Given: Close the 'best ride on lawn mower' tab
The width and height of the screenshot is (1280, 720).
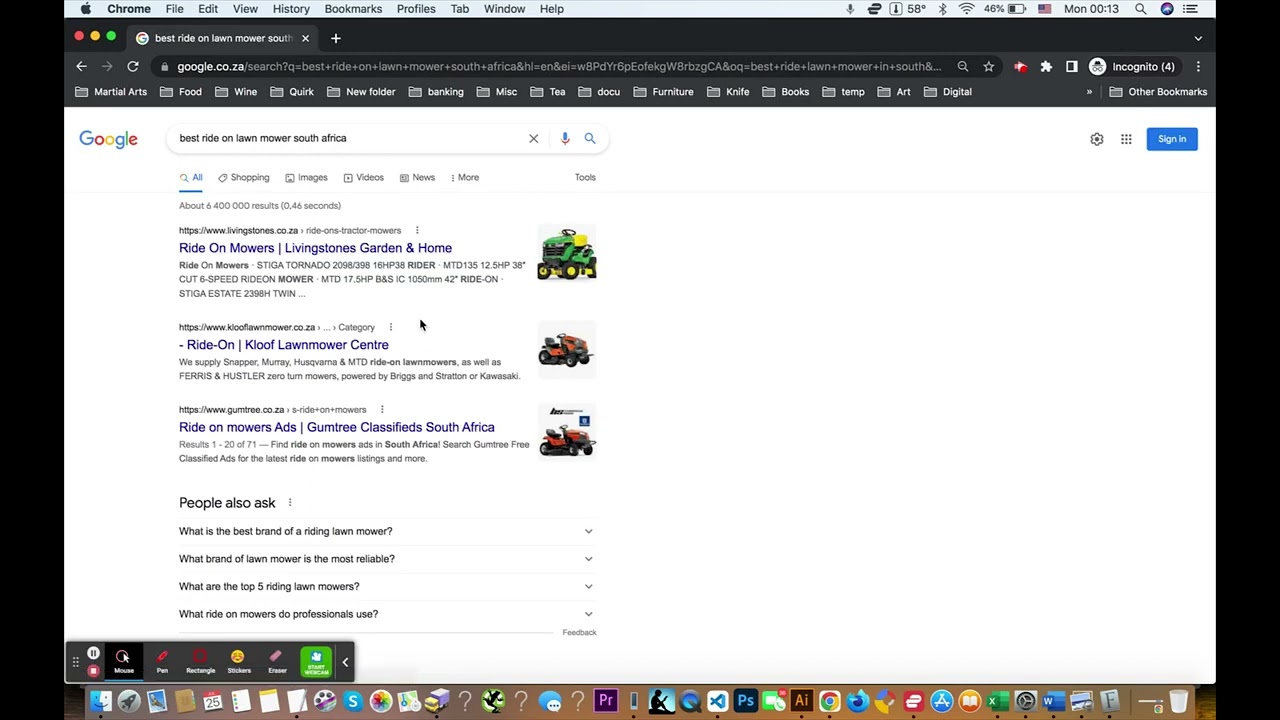Looking at the screenshot, I should pyautogui.click(x=305, y=38).
